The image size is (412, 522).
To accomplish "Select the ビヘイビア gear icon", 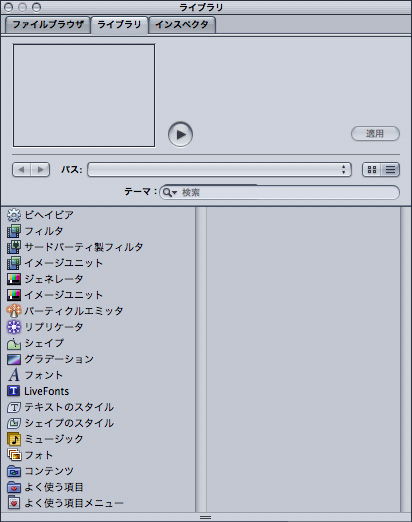I will (x=14, y=215).
